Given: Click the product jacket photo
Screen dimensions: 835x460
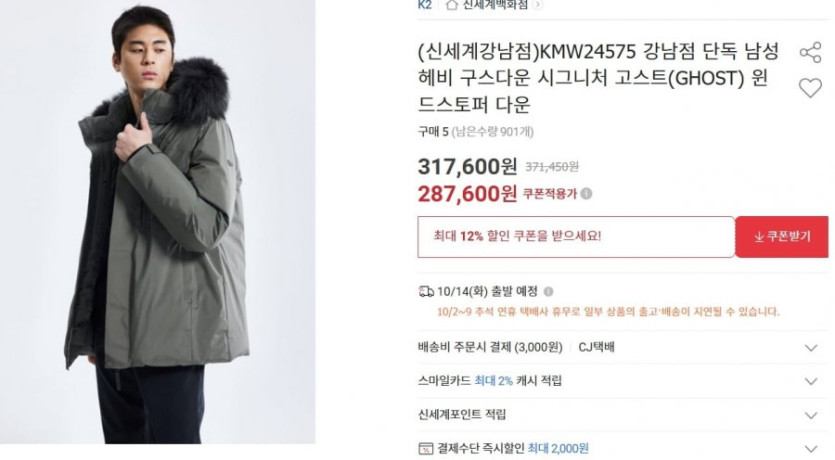Looking at the screenshot, I should point(158,222).
